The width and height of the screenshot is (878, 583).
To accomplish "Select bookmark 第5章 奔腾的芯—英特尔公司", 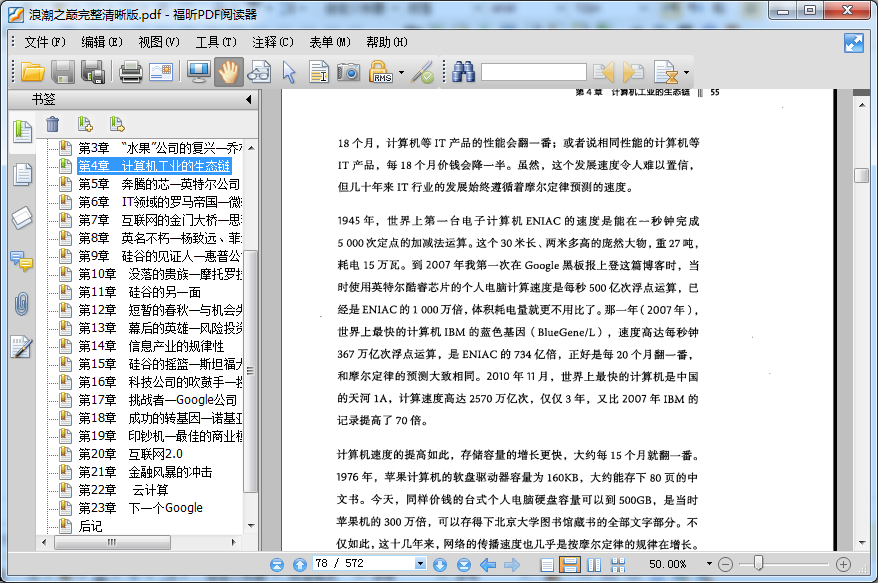I will click(159, 184).
